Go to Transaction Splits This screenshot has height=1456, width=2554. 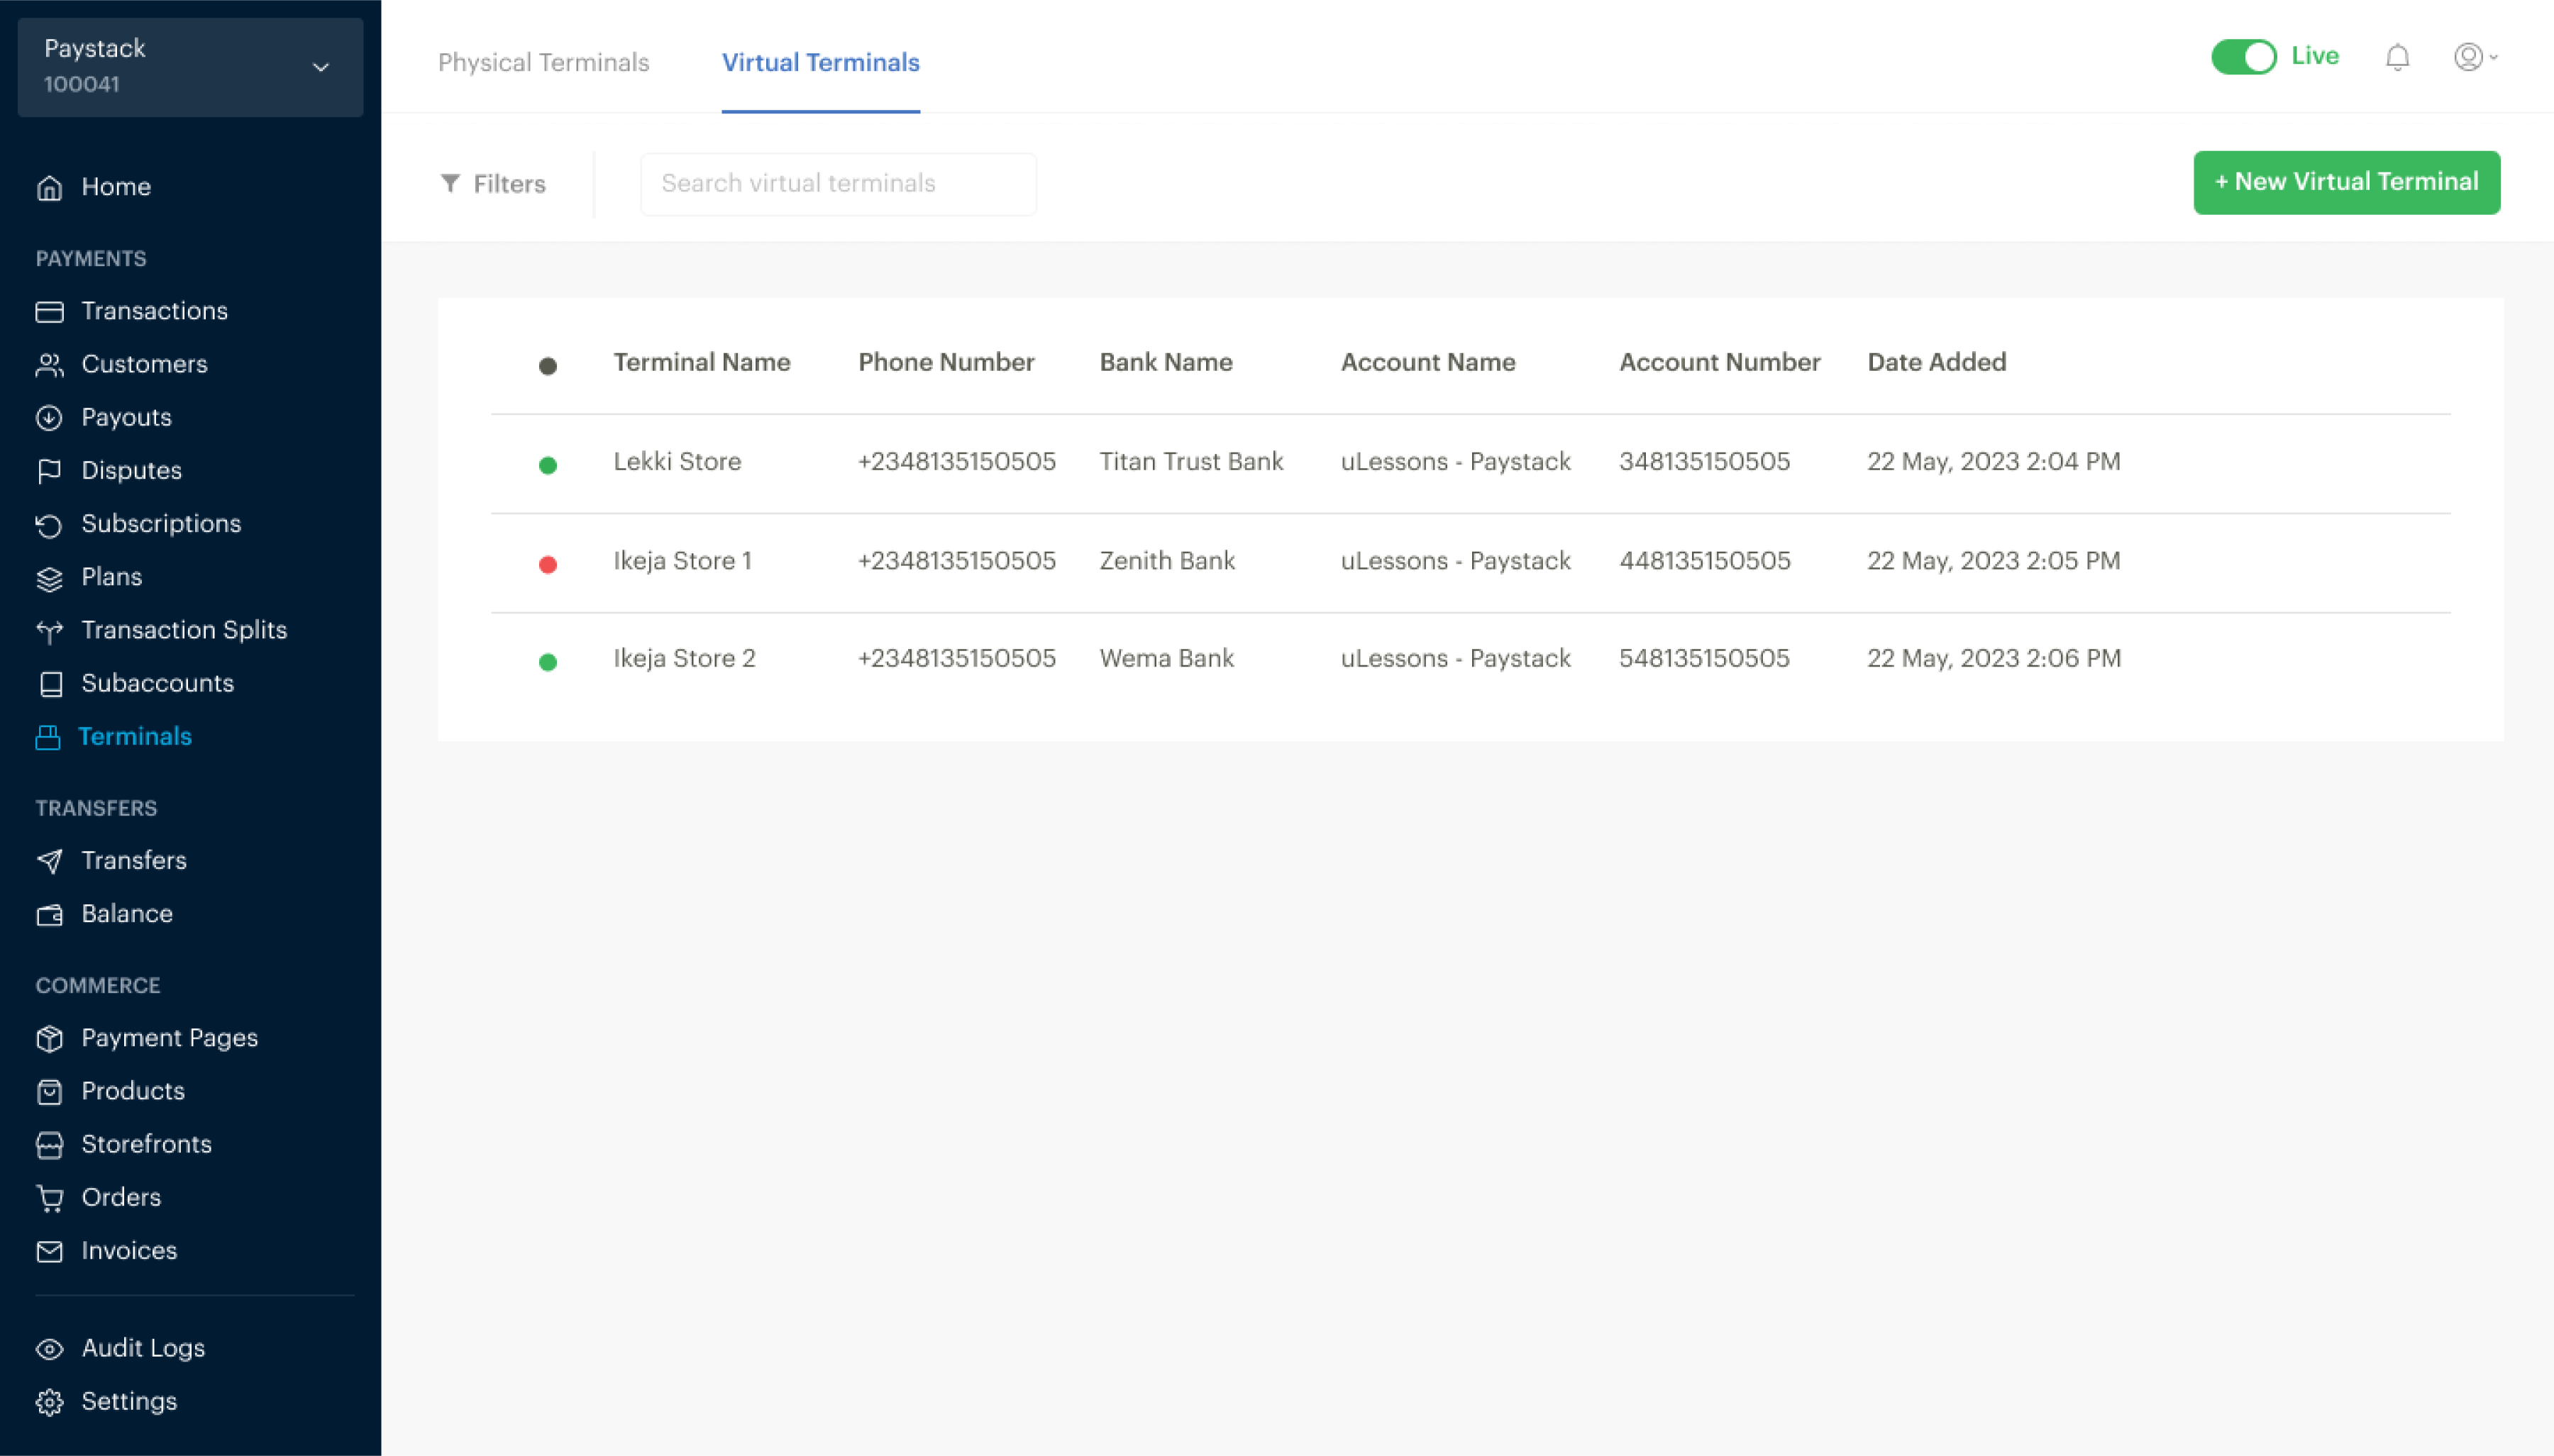pos(184,630)
